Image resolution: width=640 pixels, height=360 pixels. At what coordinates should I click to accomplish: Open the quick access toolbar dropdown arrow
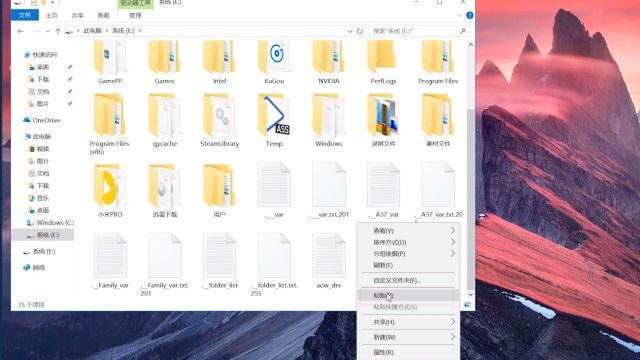pyautogui.click(x=52, y=2)
